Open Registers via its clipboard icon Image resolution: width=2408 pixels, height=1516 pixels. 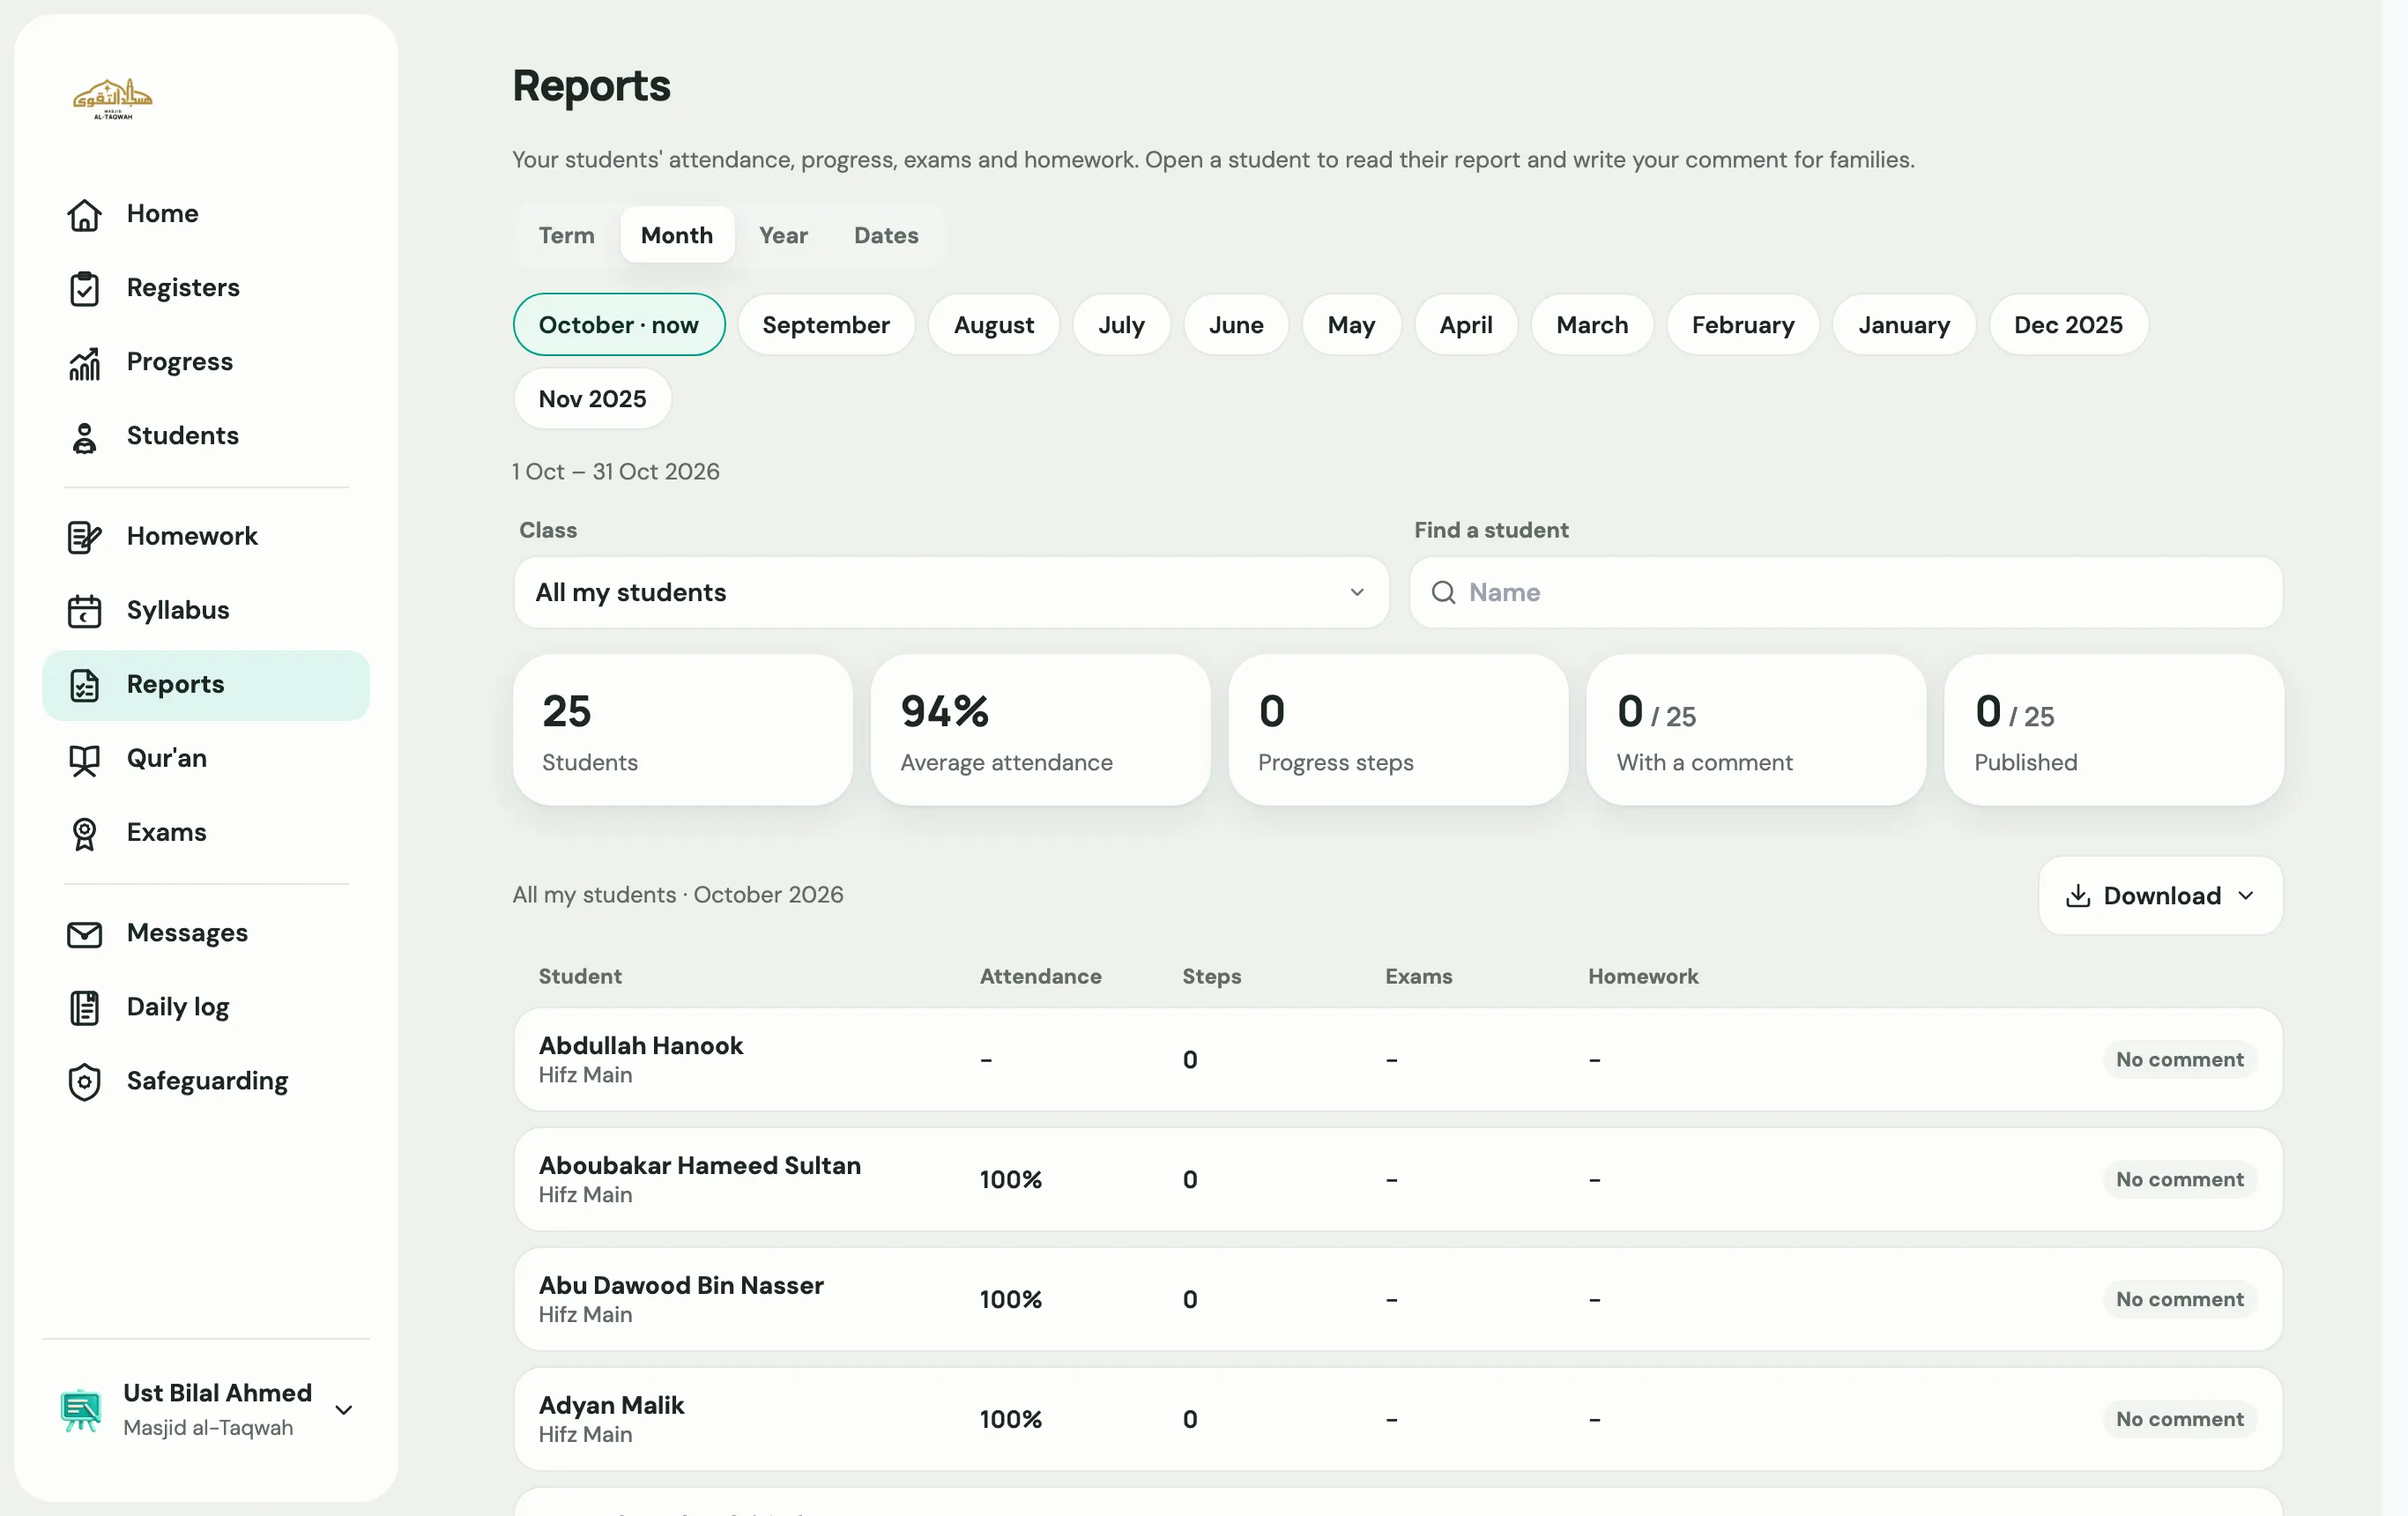pos(84,288)
